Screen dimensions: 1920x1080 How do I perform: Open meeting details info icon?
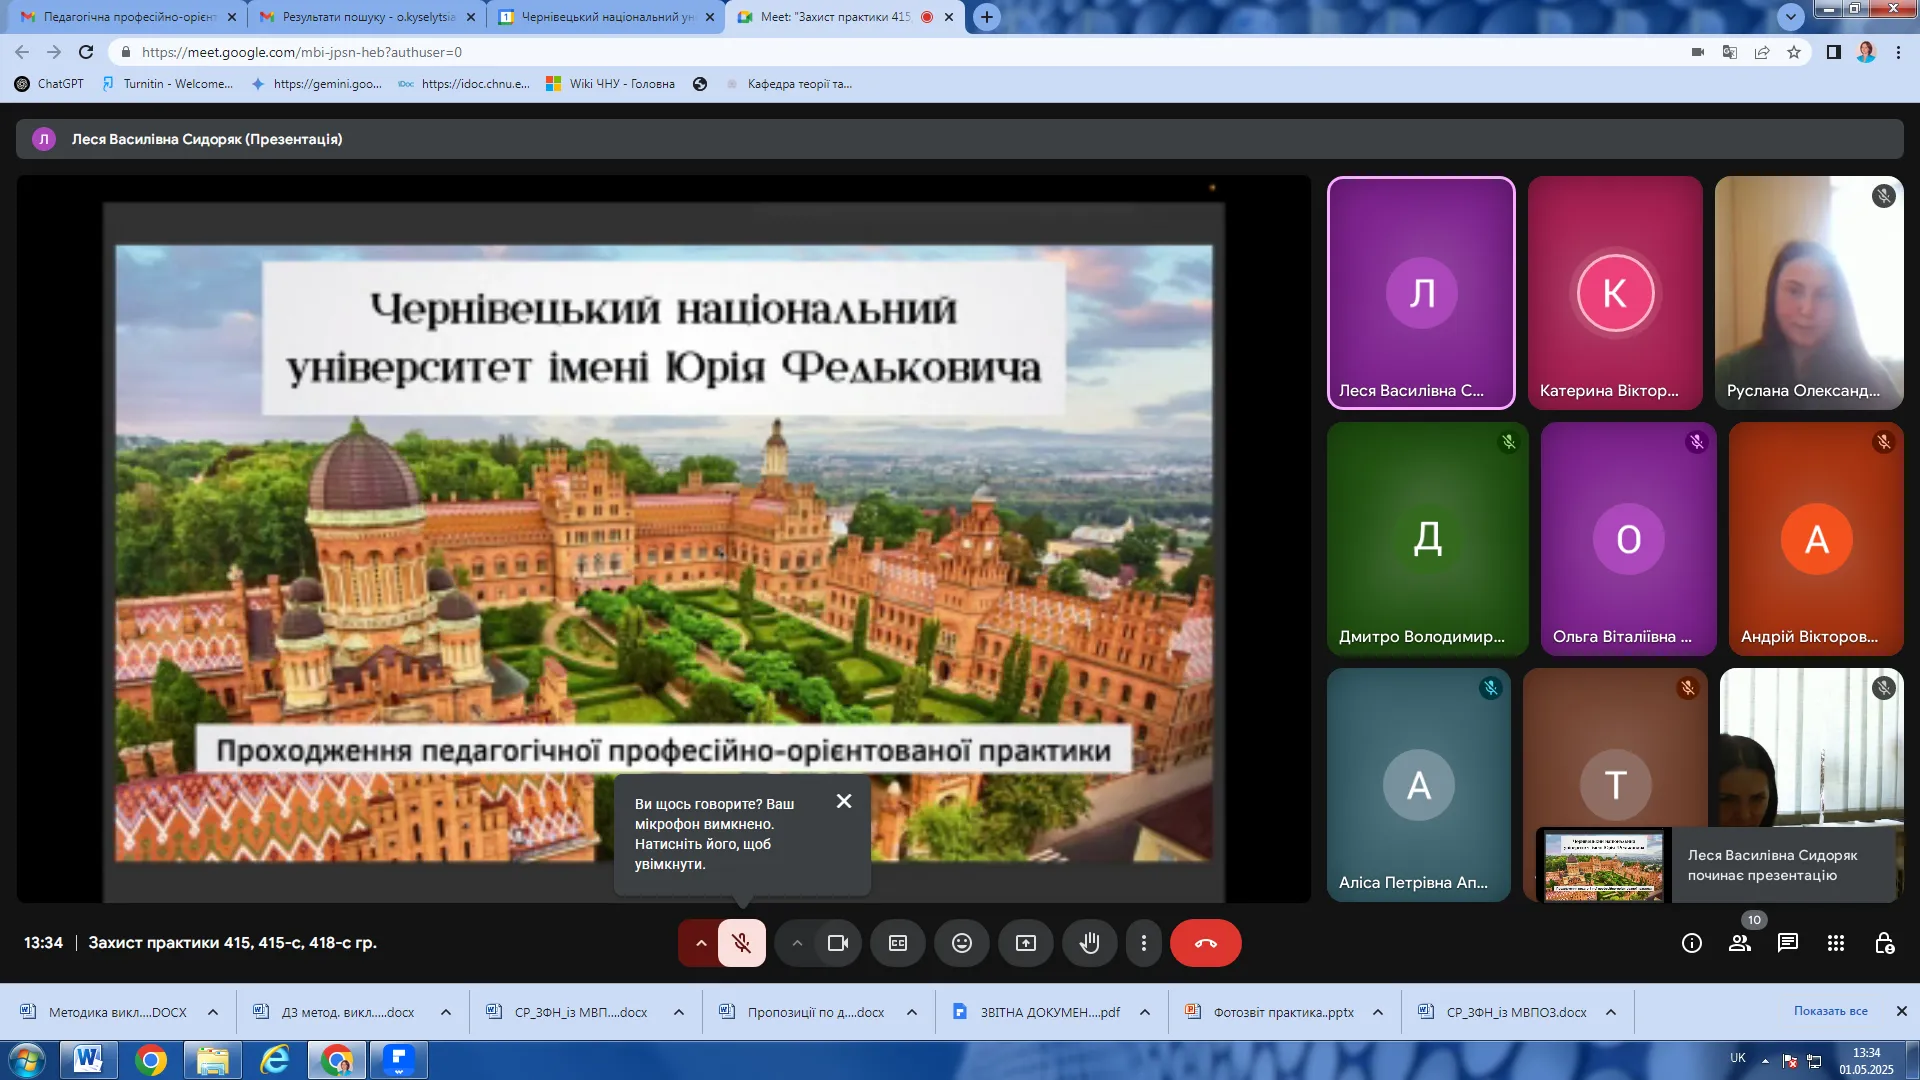pyautogui.click(x=1692, y=943)
